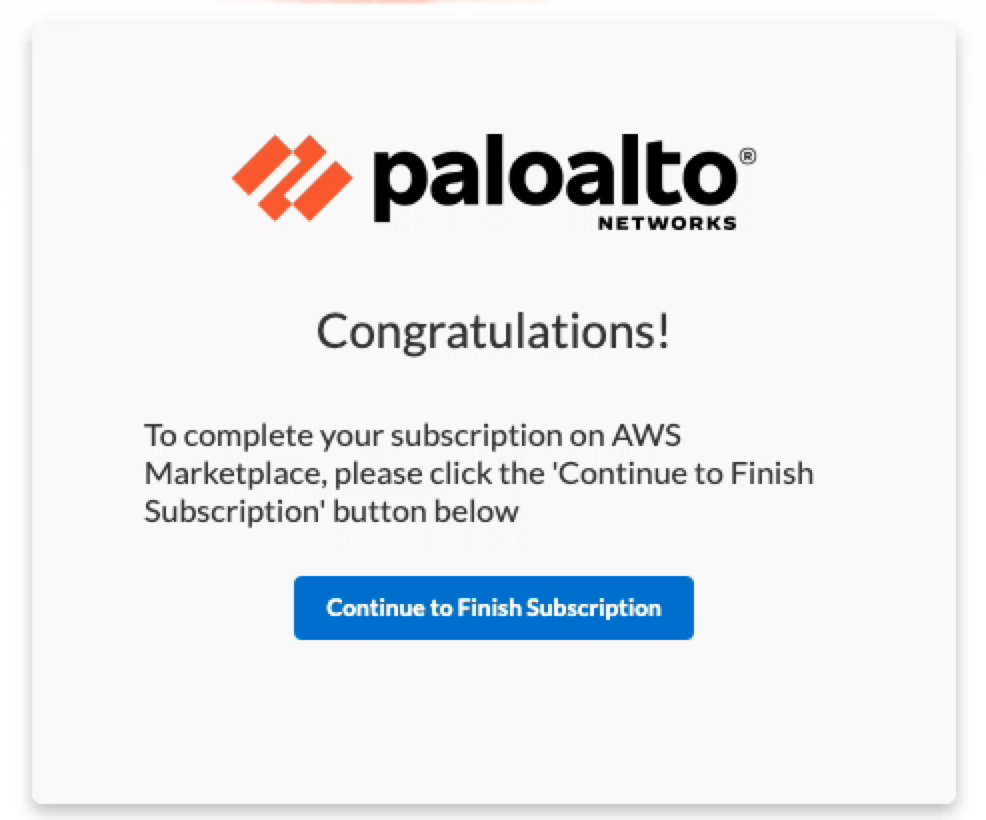This screenshot has width=986, height=820.
Task: Select the NETWORKS label under the logo
Action: coord(667,224)
